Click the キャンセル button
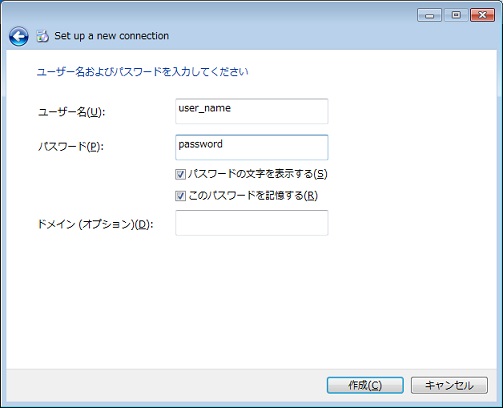Screen dimensions: 503x408 pos(449,385)
